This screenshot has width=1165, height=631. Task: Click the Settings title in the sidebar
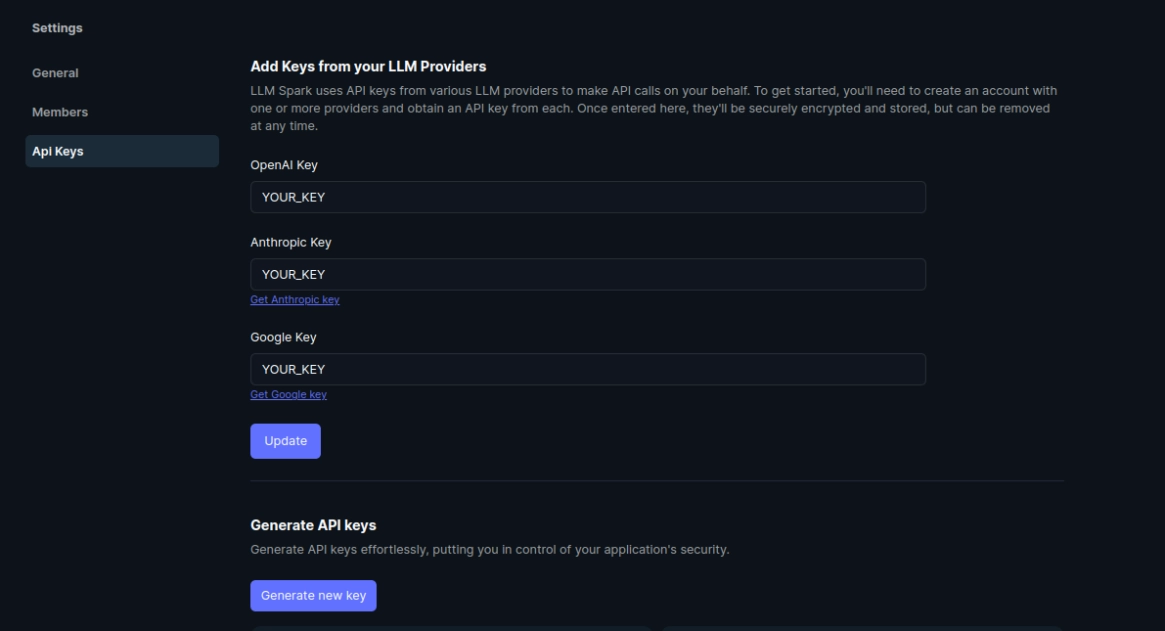click(x=57, y=28)
